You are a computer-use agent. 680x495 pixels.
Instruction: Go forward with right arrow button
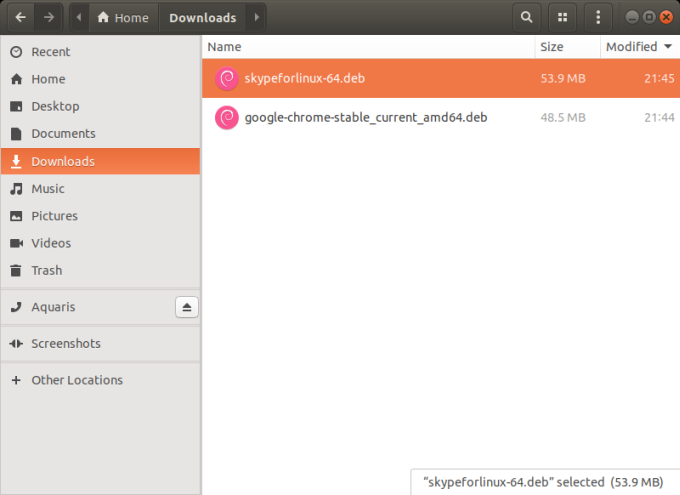(48, 17)
